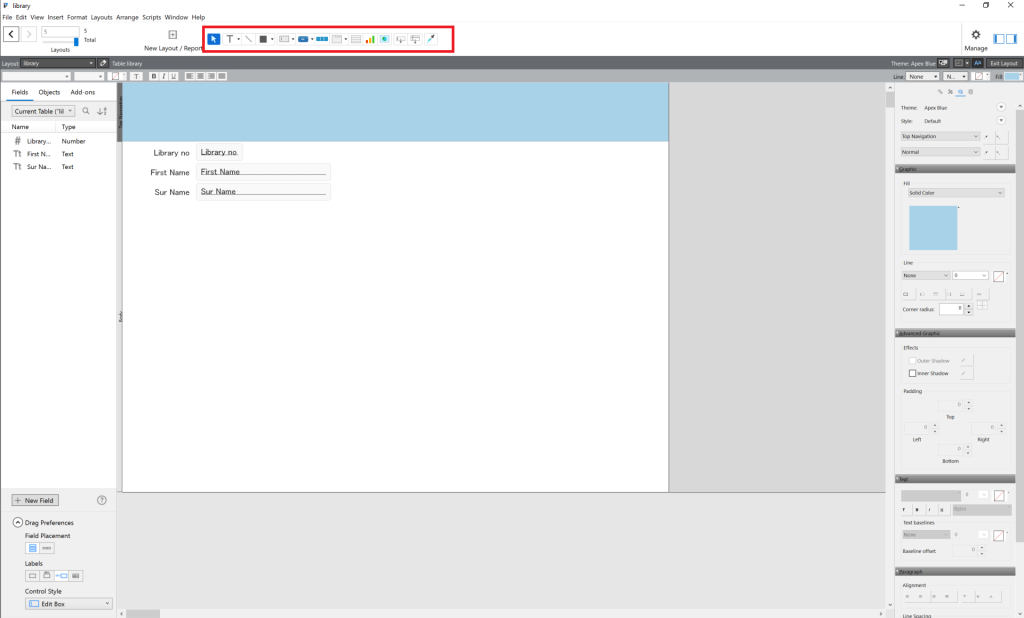Select the Button tool
The image size is (1024, 618).
coord(303,39)
